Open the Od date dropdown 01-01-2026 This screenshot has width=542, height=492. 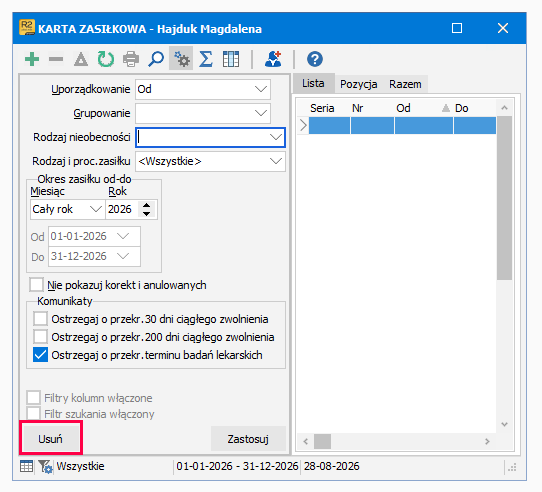[x=123, y=236]
